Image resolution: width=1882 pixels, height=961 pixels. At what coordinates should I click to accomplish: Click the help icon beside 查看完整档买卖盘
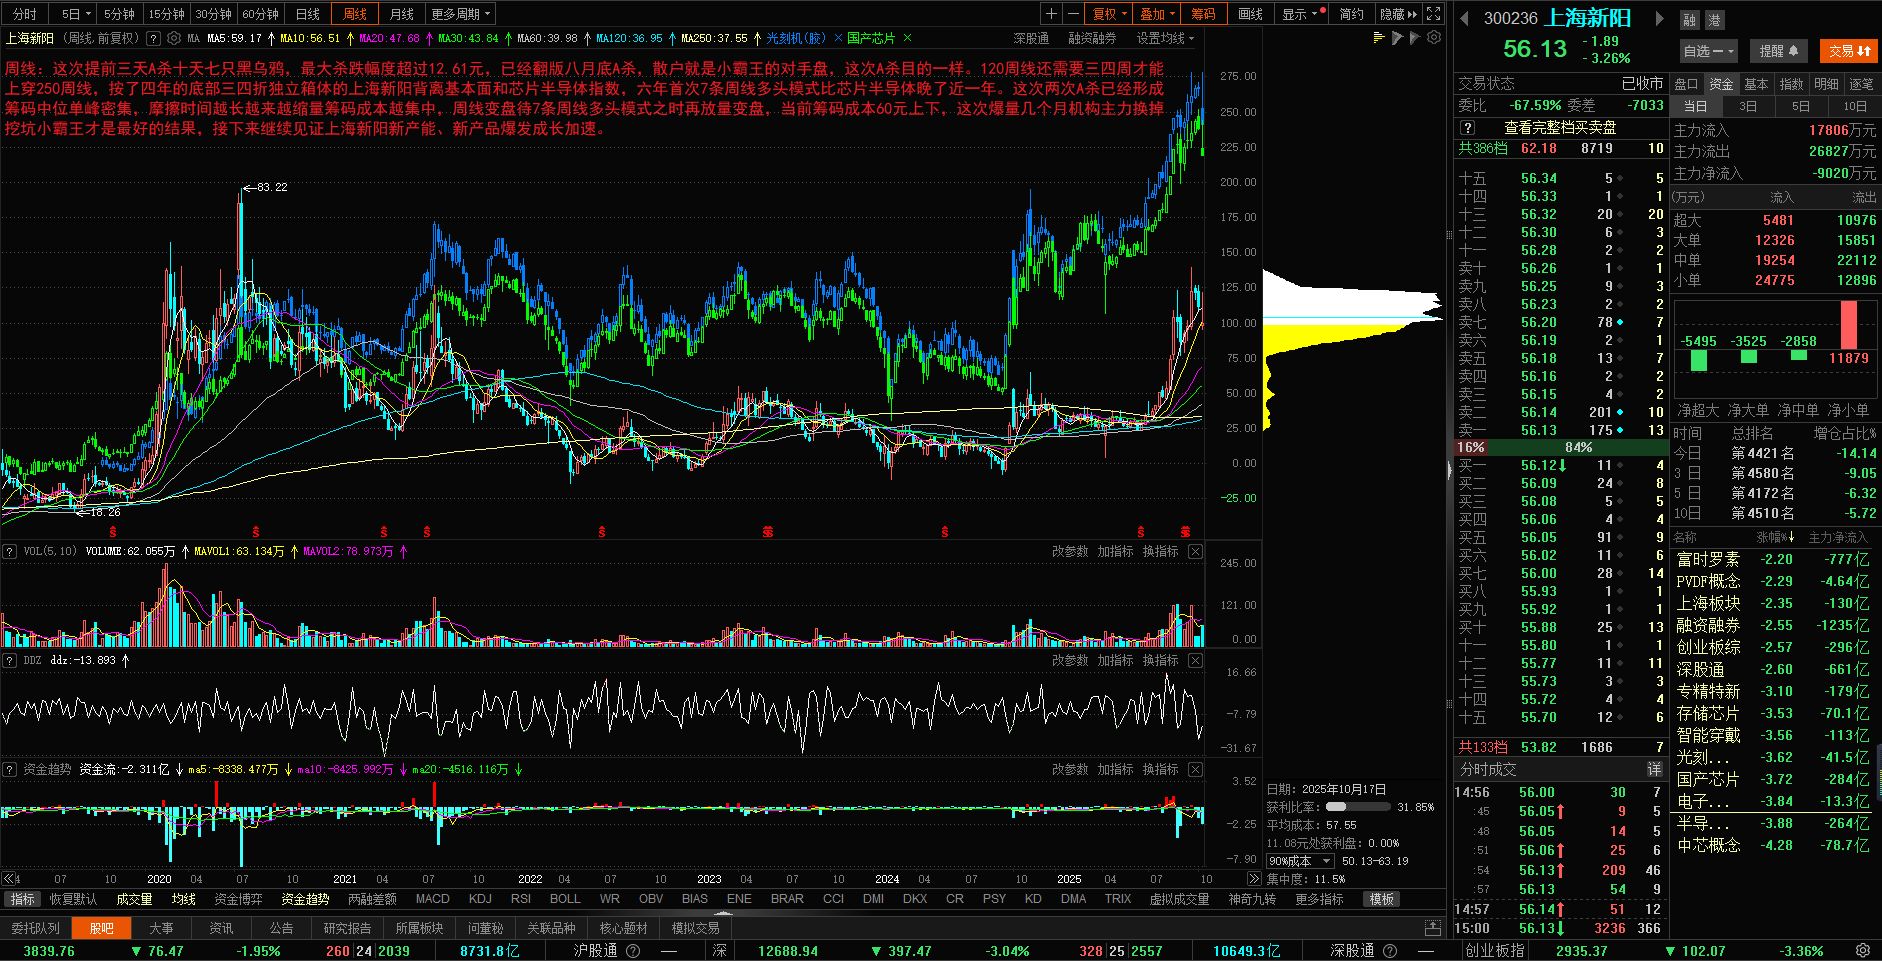1467,127
